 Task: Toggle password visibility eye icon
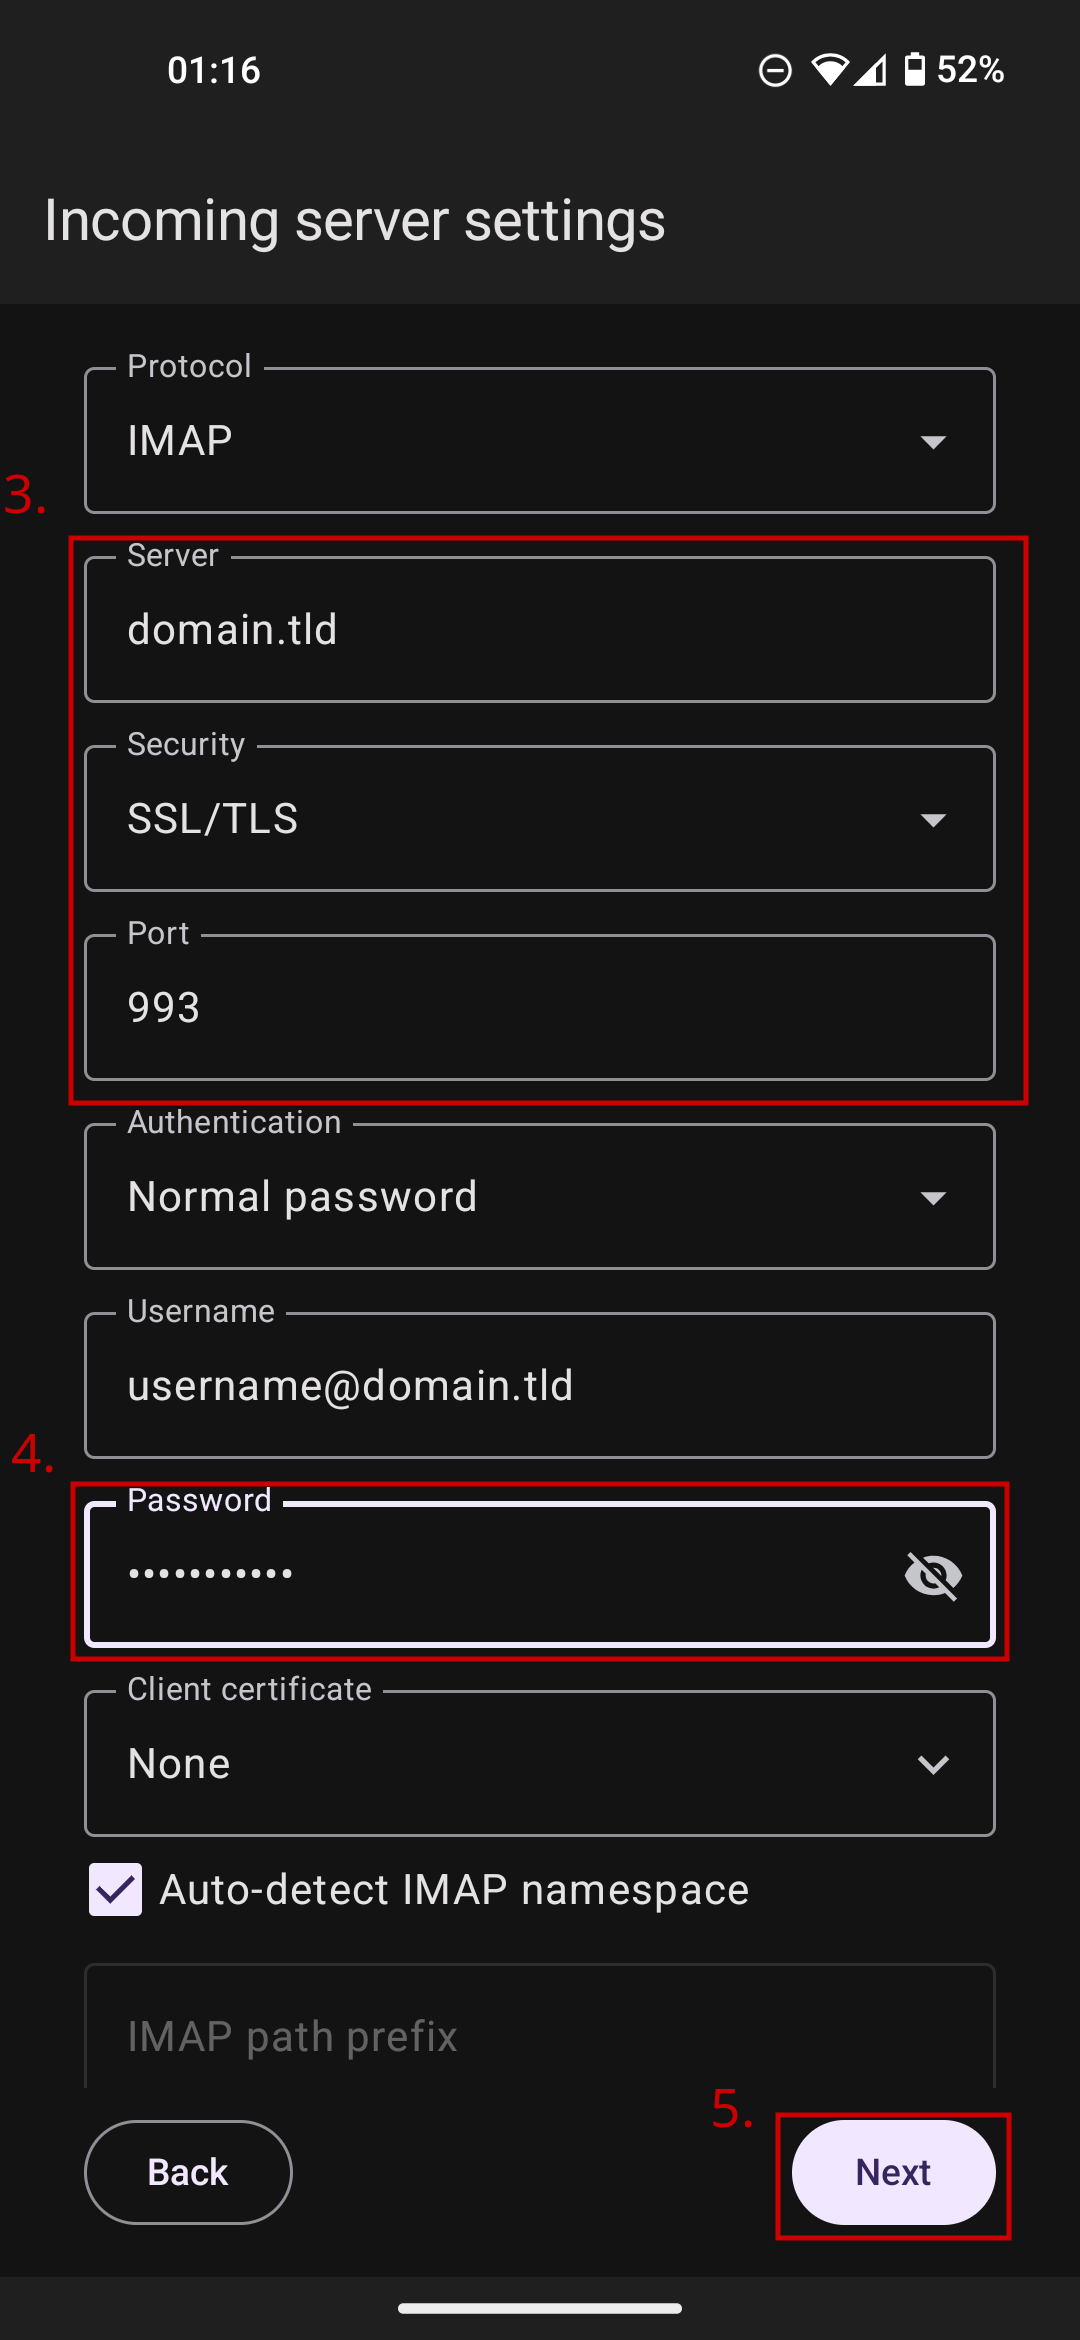coord(932,1576)
